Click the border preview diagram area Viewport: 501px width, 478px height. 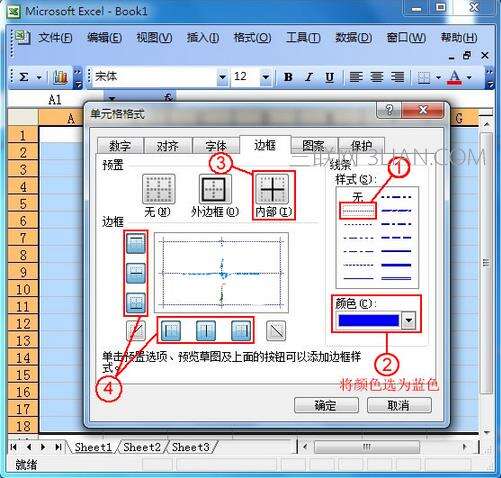point(221,273)
